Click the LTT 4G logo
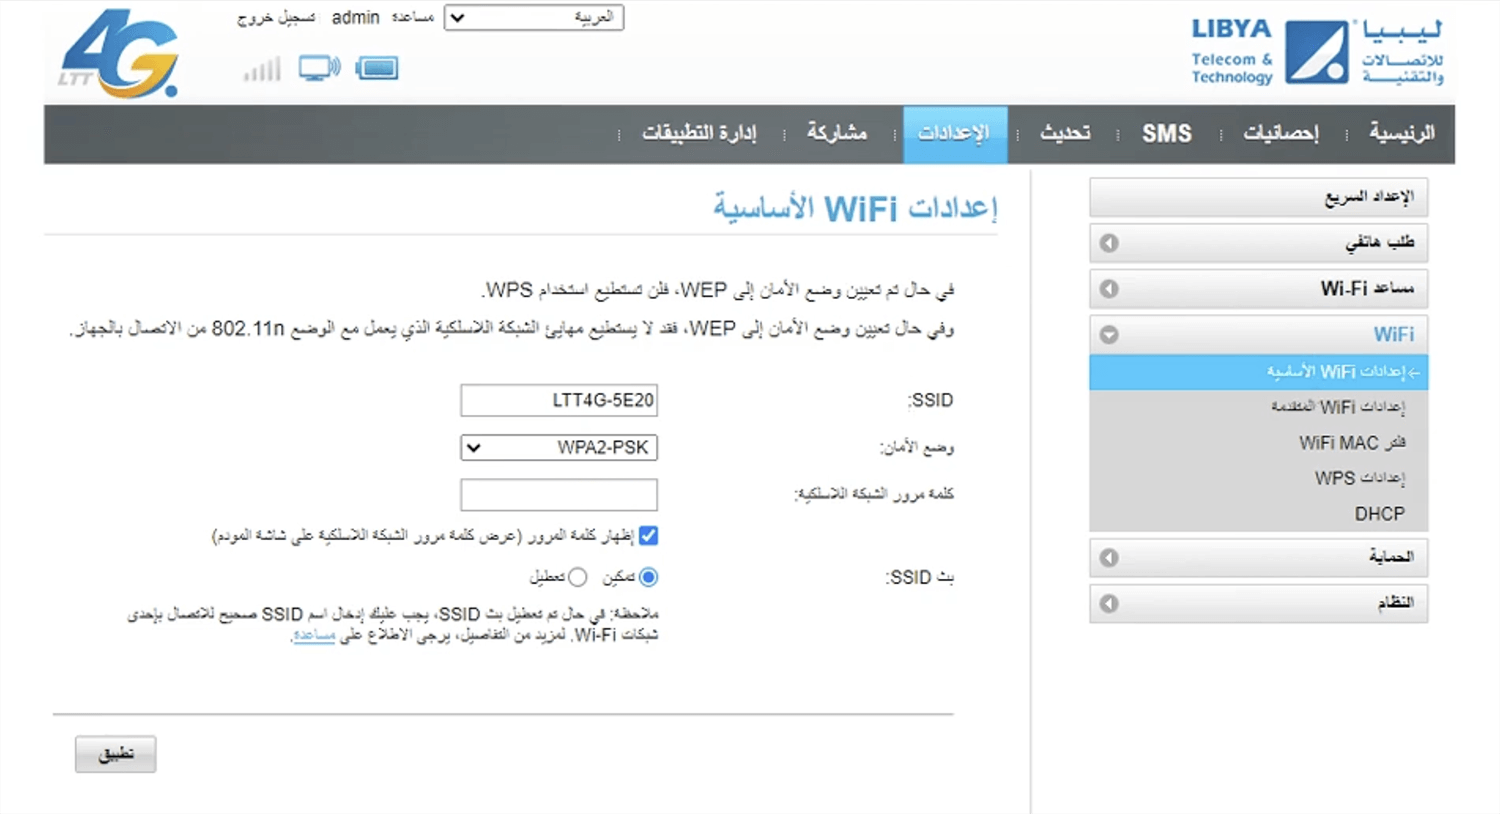 [120, 55]
